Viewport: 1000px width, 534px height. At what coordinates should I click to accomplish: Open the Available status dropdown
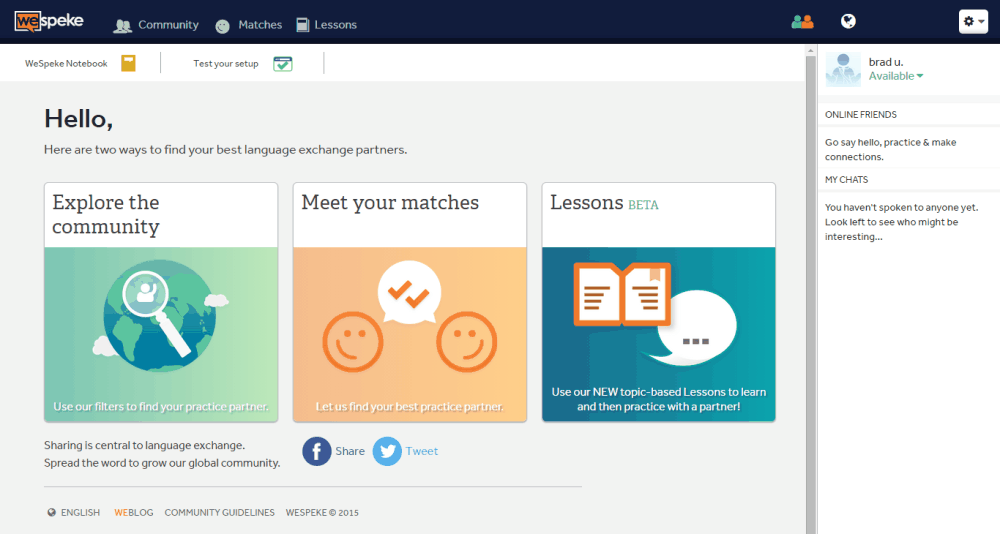tap(895, 76)
